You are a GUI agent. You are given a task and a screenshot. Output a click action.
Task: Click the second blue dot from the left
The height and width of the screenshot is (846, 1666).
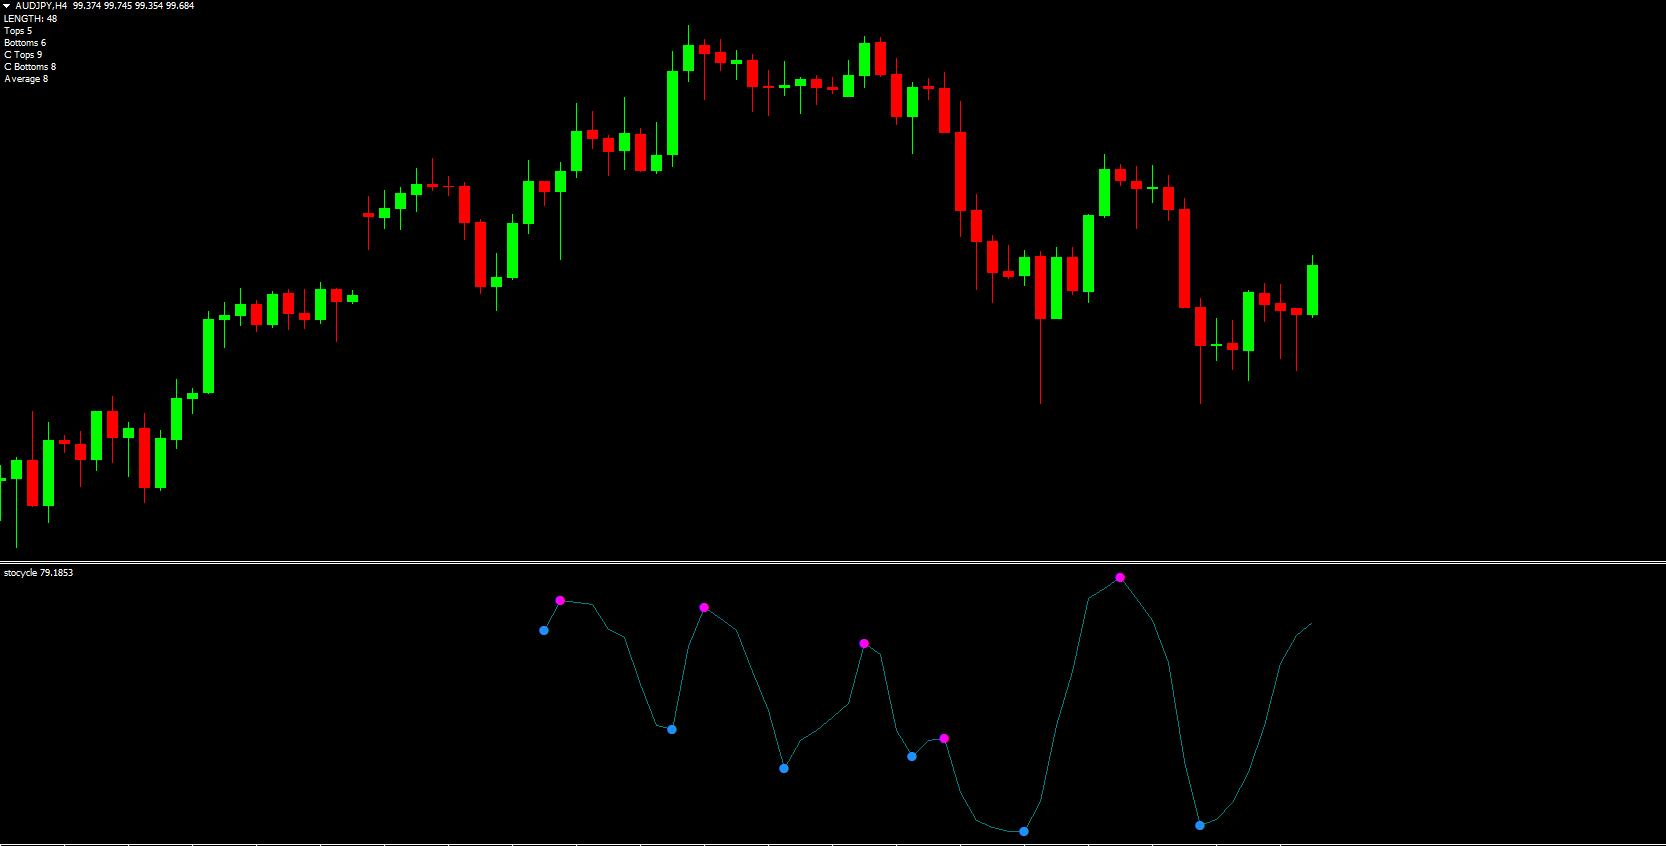(672, 729)
